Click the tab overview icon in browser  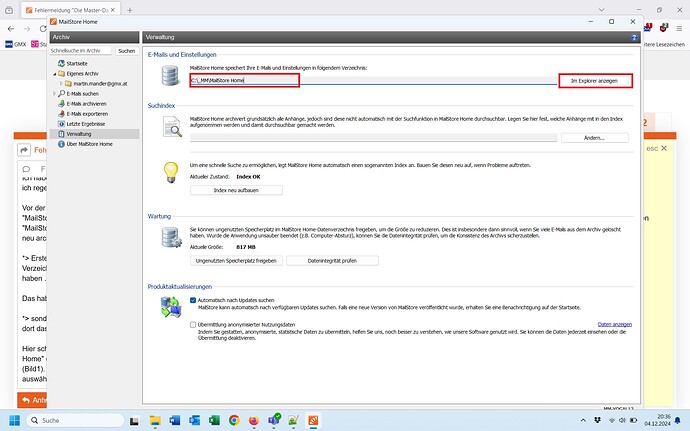(x=9, y=10)
